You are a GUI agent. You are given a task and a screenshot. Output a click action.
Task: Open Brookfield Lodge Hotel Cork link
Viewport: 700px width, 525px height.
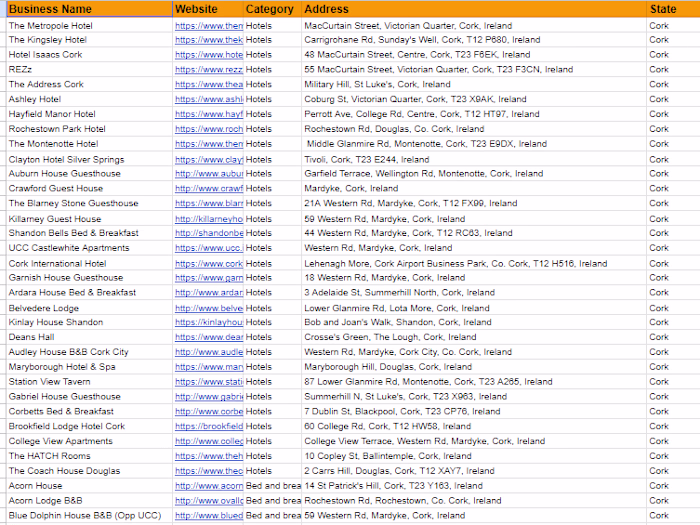tap(209, 426)
